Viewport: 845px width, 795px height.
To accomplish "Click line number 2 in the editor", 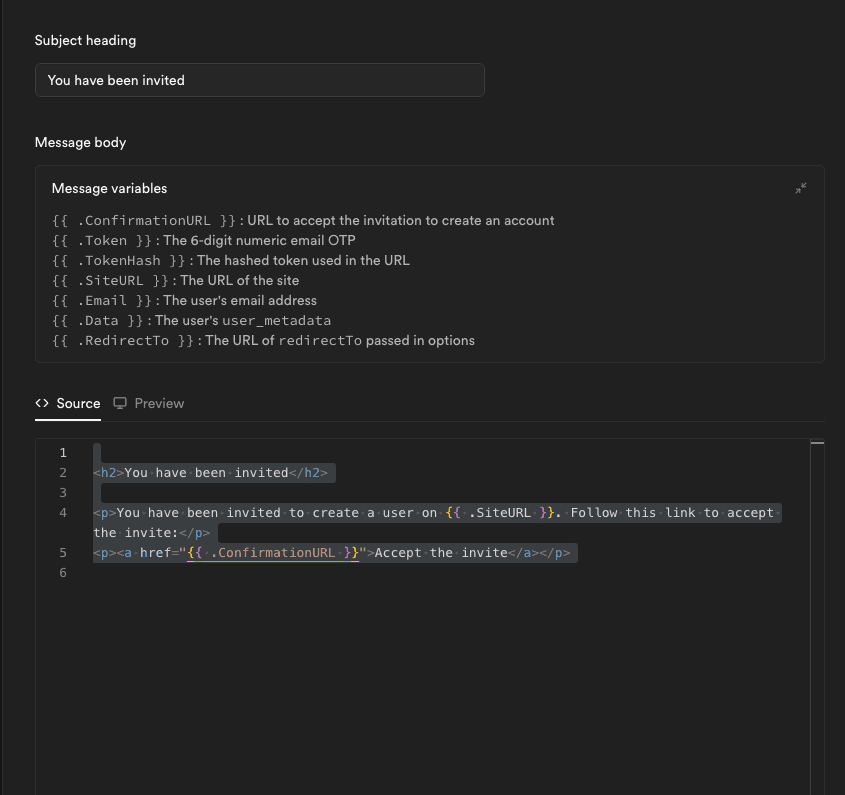I will (x=63, y=473).
